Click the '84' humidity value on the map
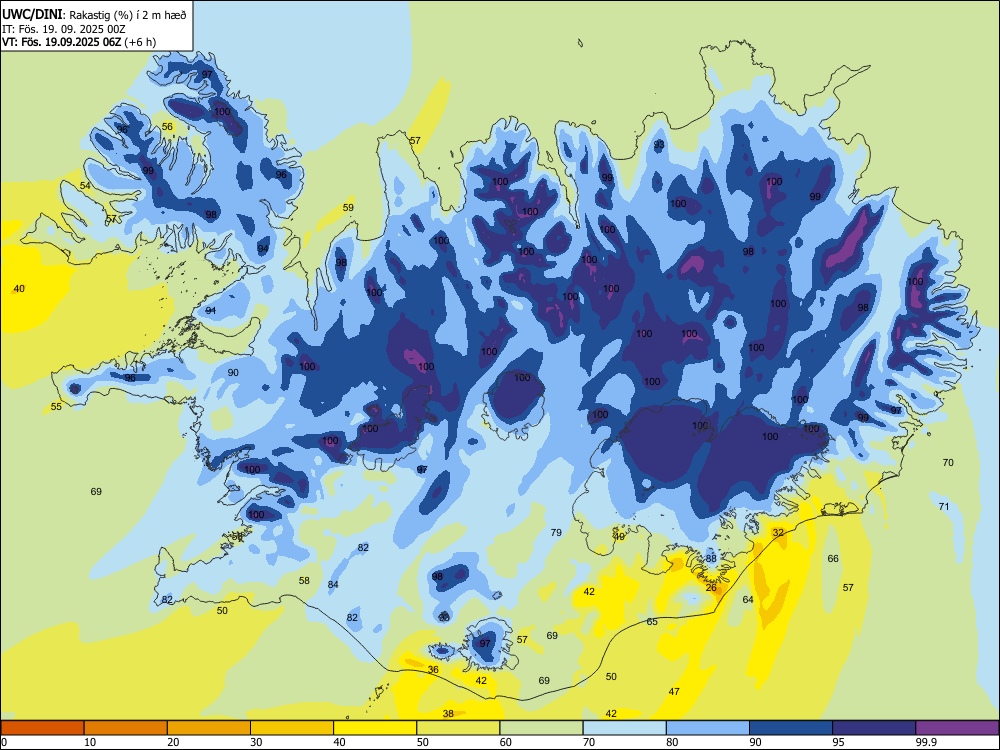 (333, 584)
